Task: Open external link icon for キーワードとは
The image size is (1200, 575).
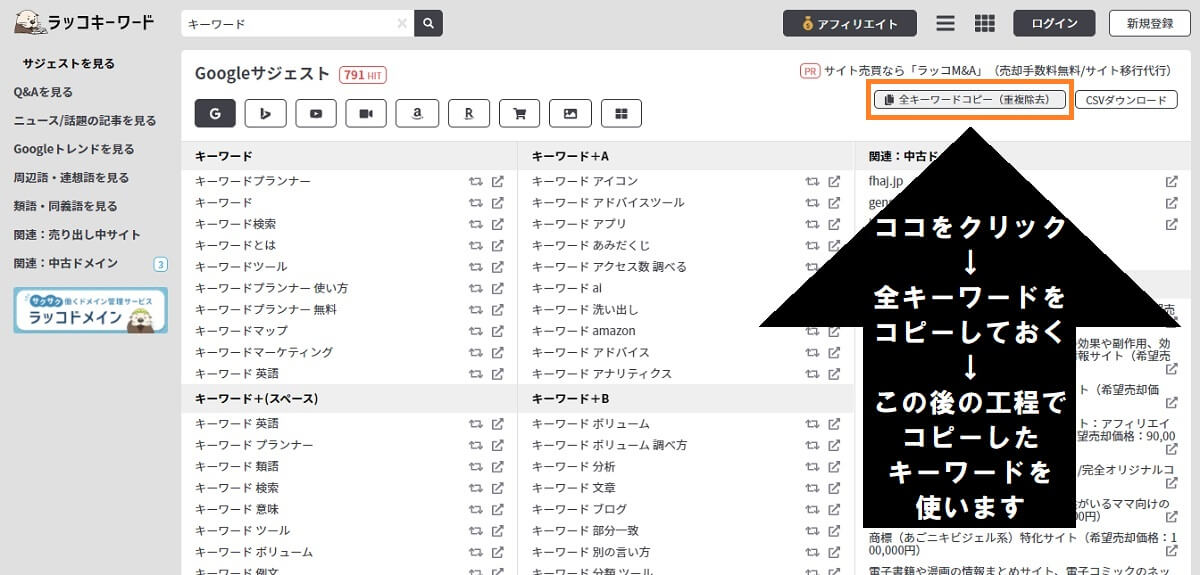Action: click(497, 245)
